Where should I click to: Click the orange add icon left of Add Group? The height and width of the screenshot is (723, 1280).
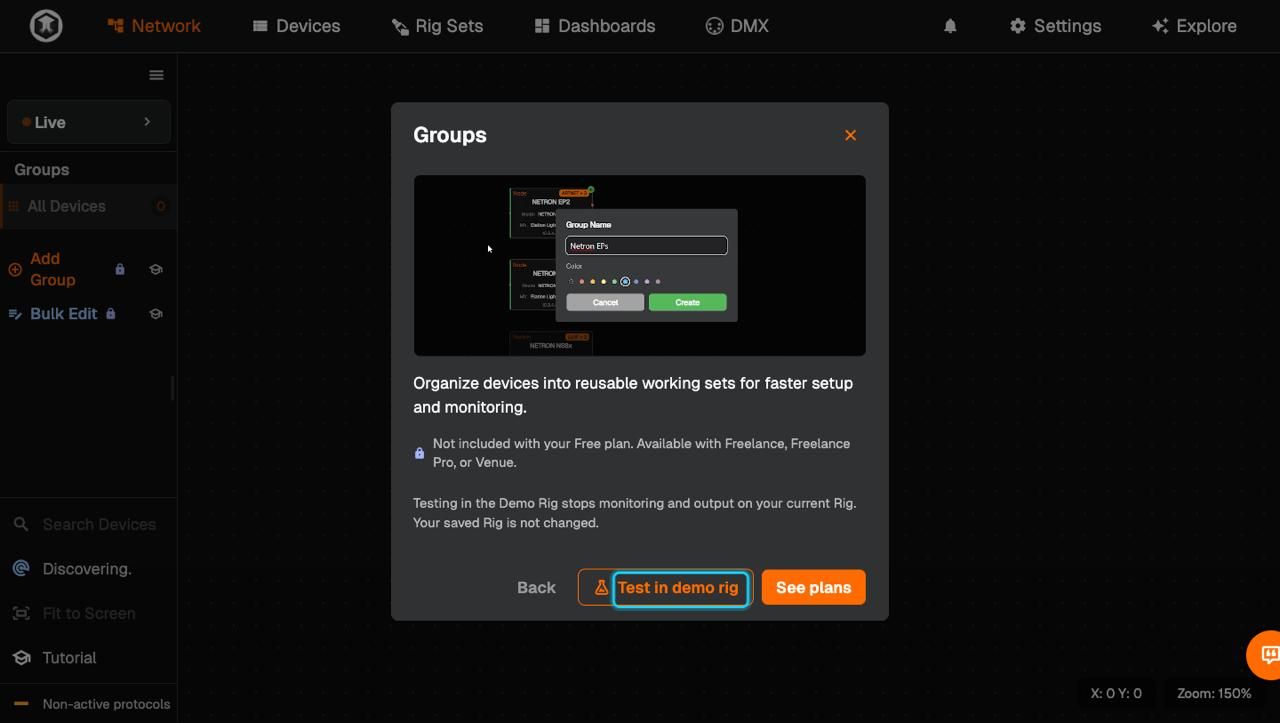coord(15,269)
